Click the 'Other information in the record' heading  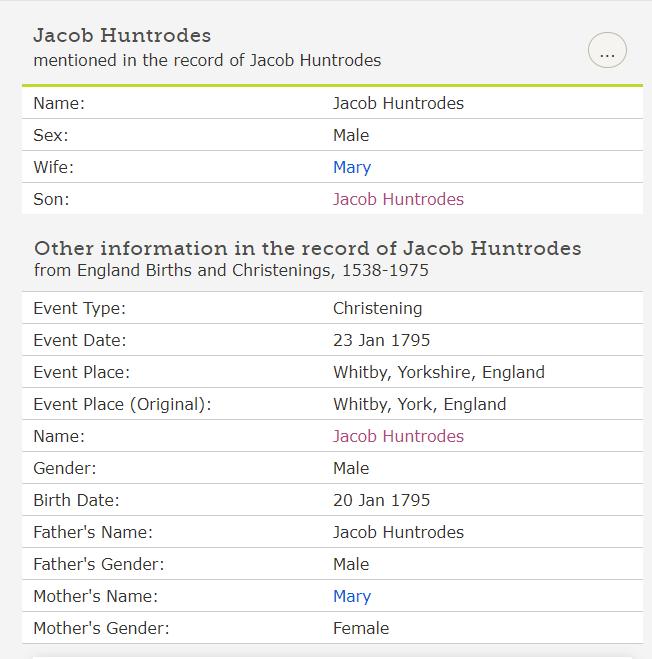coord(307,248)
